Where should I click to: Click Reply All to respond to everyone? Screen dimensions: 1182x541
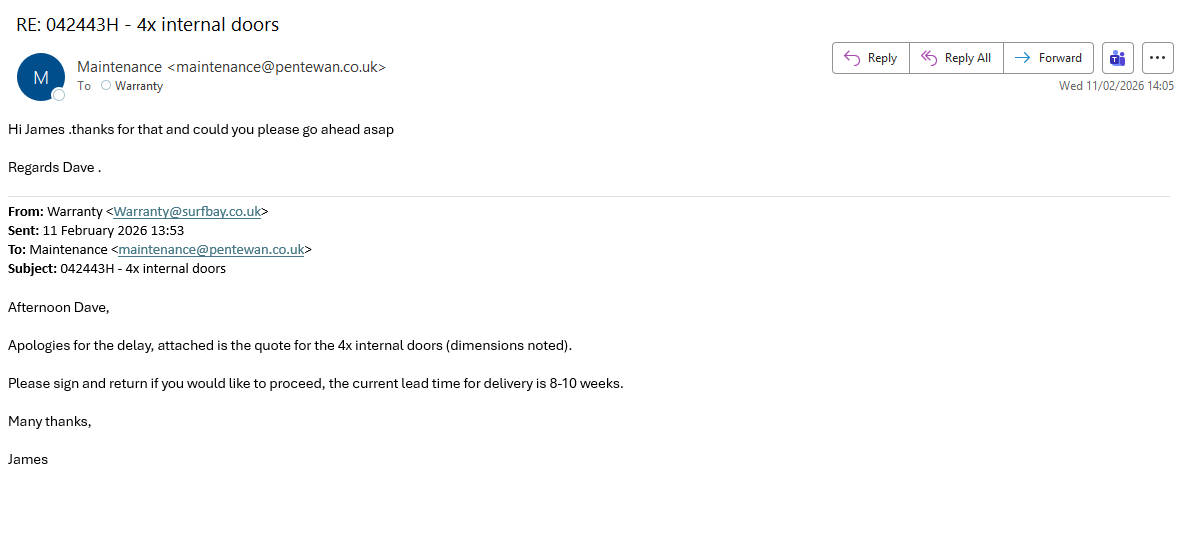956,58
